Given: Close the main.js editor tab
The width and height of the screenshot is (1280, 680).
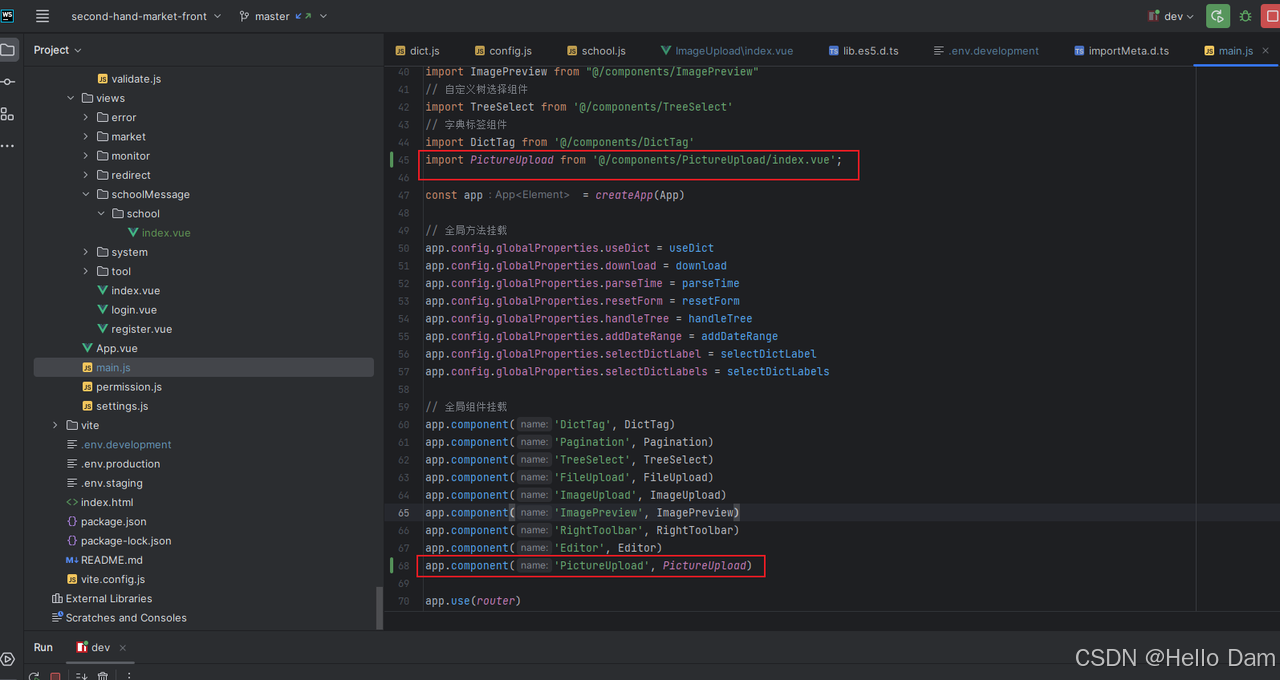Looking at the screenshot, I should 1265,51.
